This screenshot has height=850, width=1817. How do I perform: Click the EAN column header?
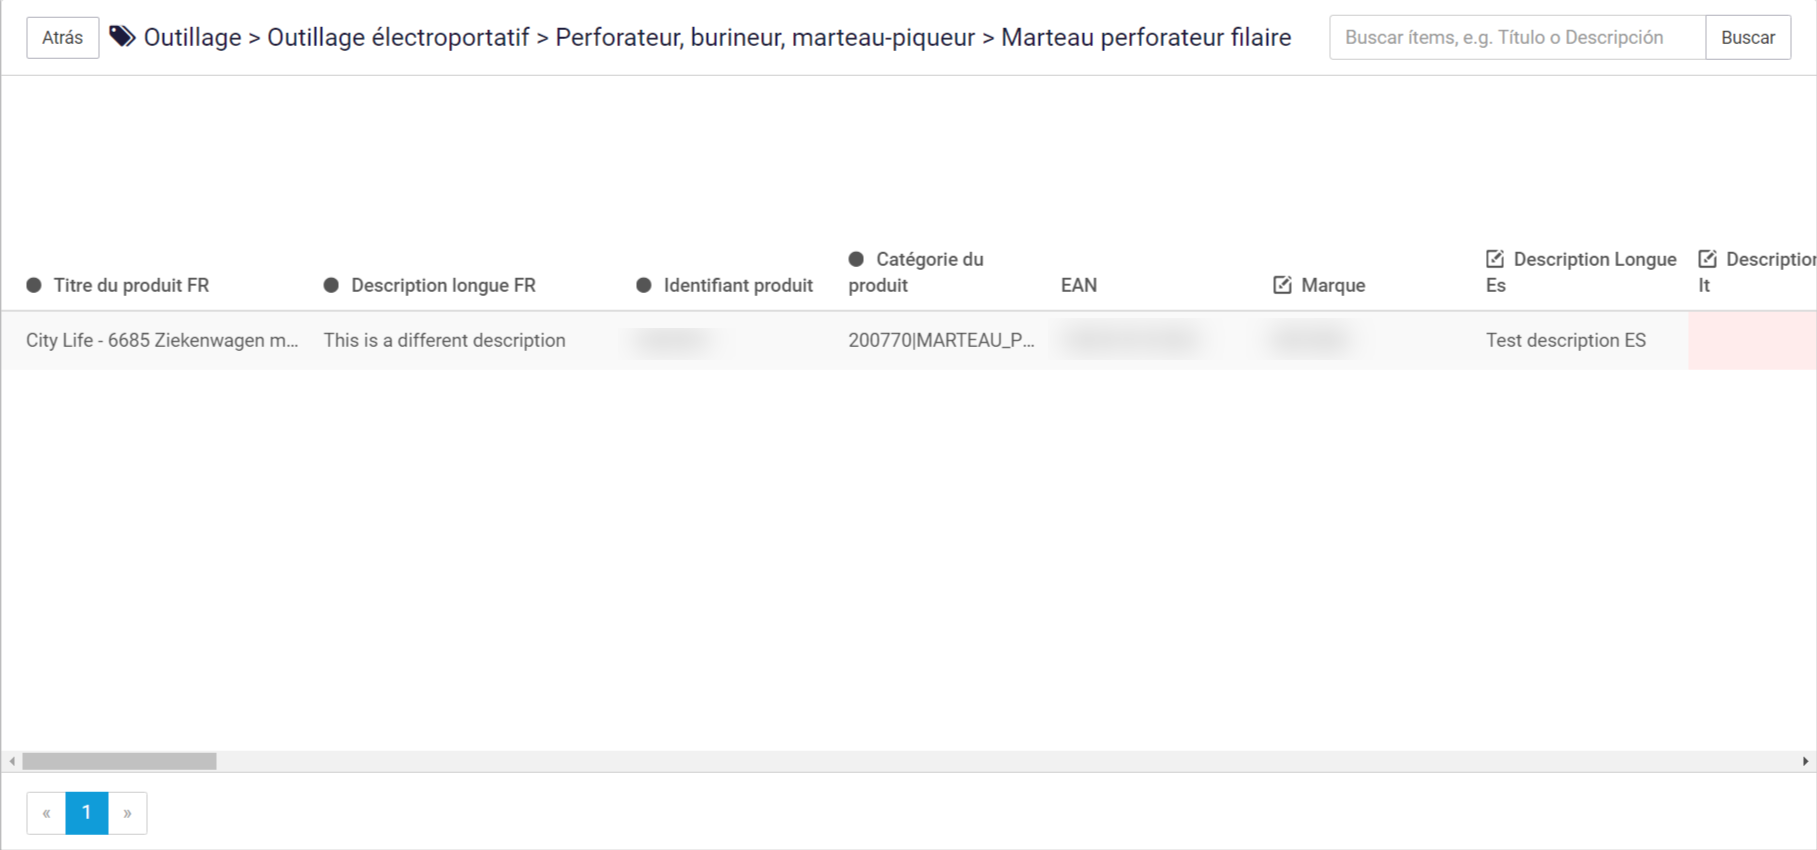coord(1079,285)
